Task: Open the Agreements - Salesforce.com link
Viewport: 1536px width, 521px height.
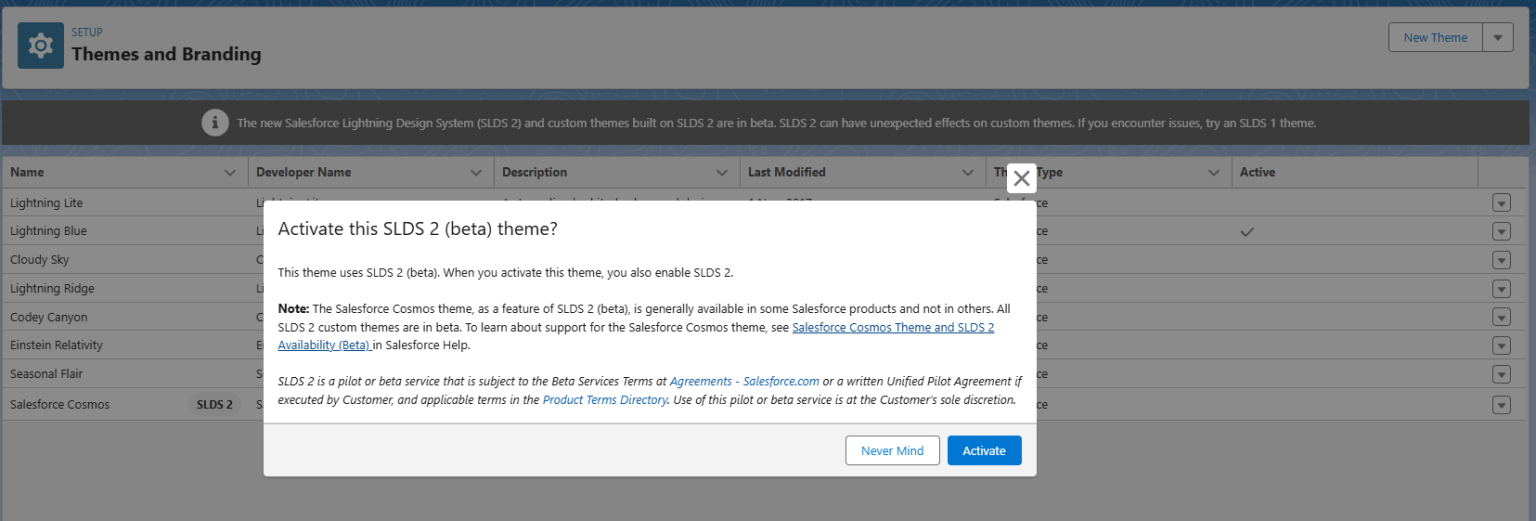Action: (744, 381)
